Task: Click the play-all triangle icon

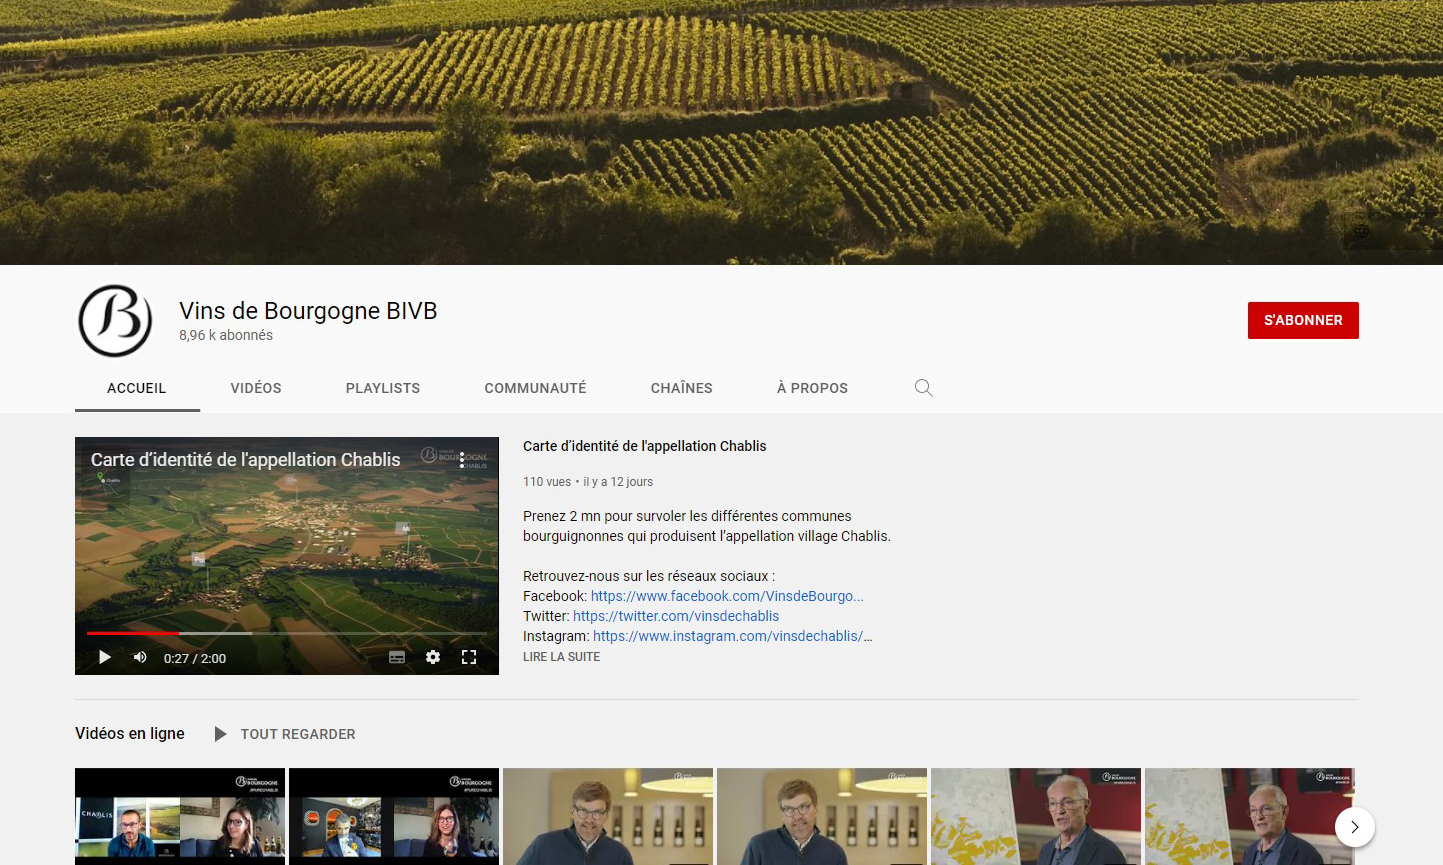Action: (221, 734)
